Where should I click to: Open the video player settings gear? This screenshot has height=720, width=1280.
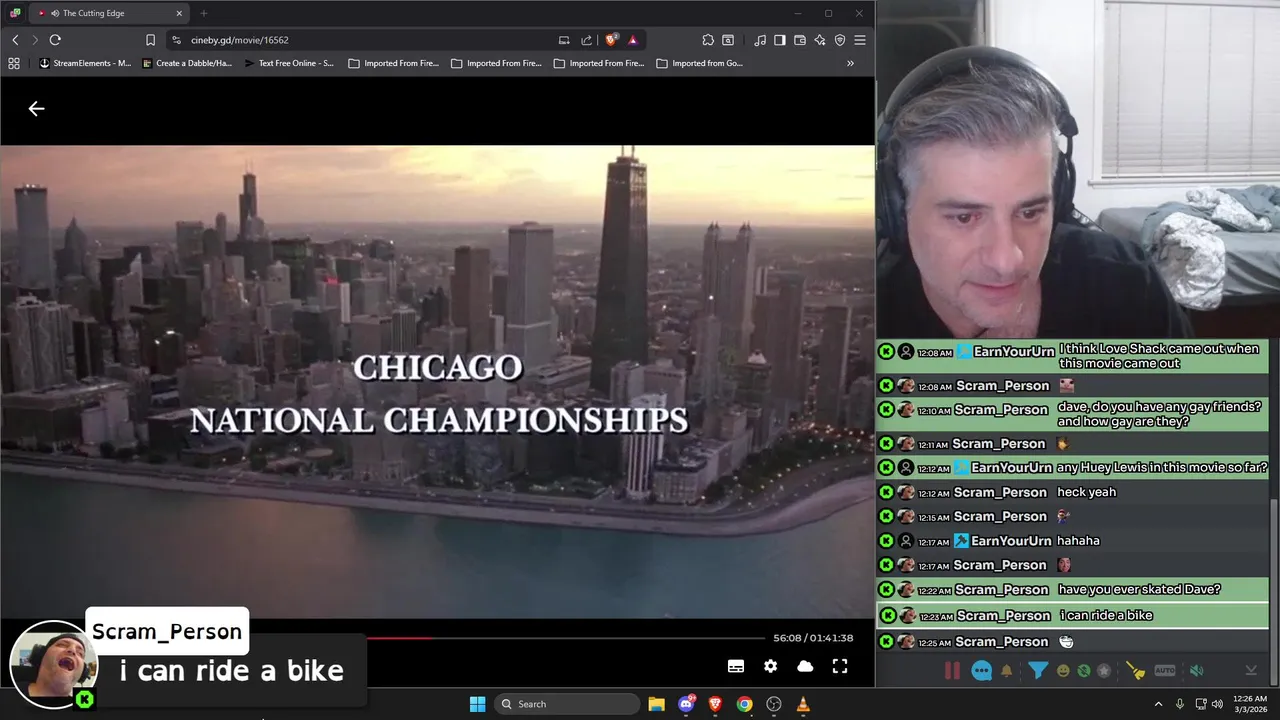(x=770, y=666)
